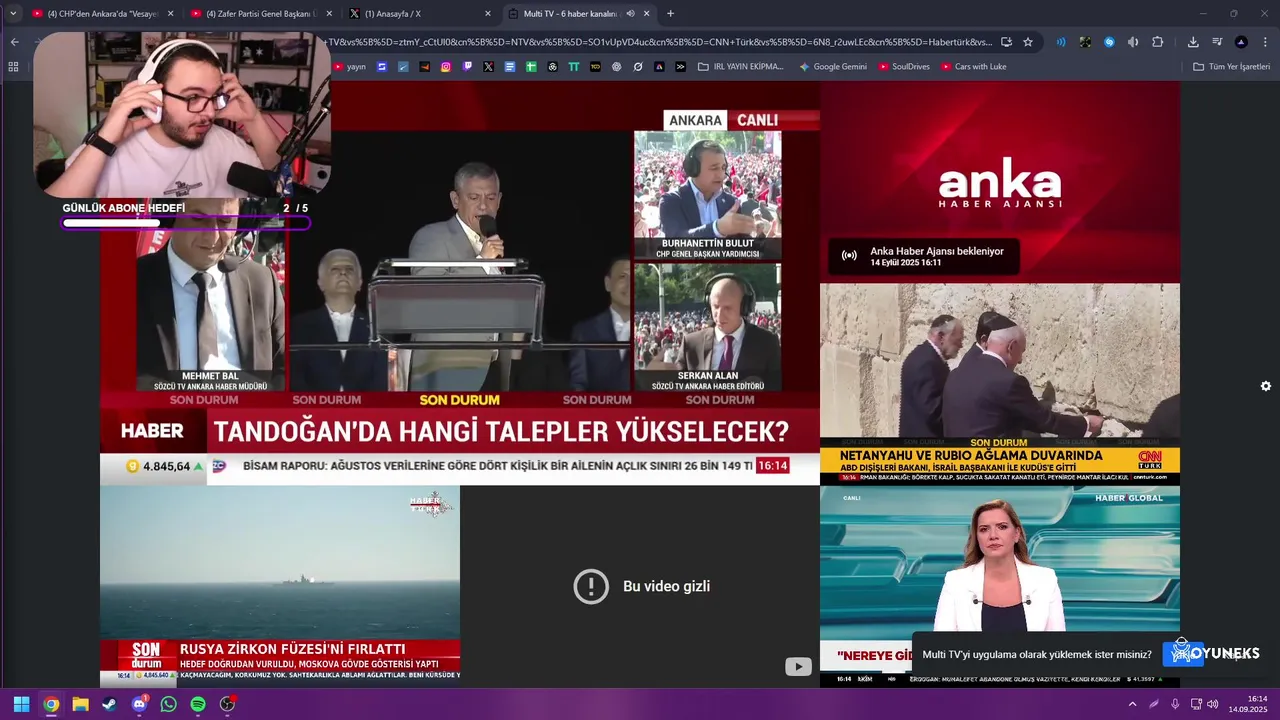1280x720 pixels.
Task: Expand the system tray hidden icons chevron
Action: pos(1132,704)
